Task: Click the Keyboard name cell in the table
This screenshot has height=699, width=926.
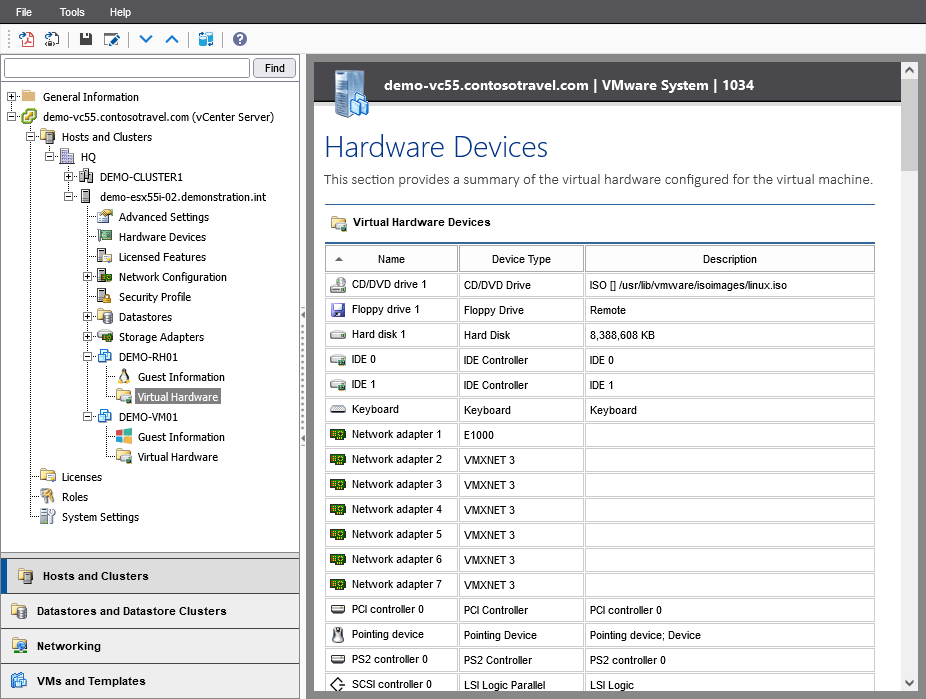Action: pos(391,410)
